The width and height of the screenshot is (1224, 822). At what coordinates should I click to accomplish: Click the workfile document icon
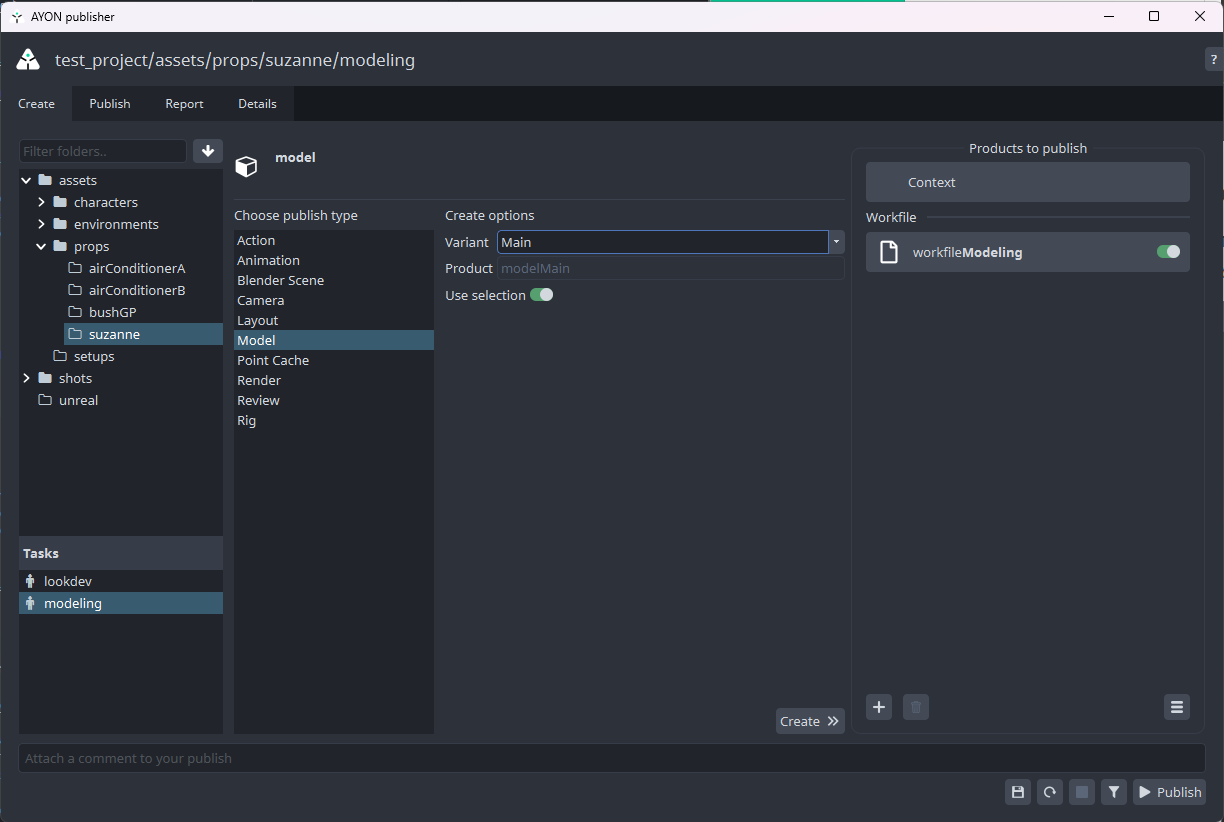coord(889,252)
